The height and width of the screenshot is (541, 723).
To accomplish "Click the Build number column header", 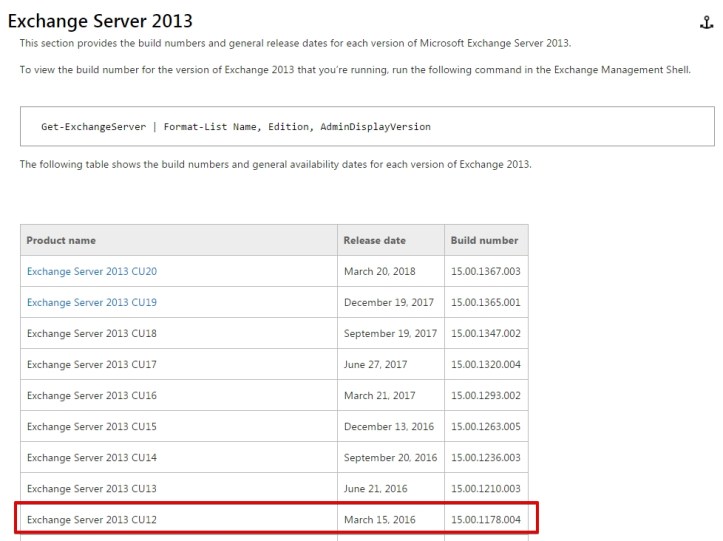I will 484,240.
